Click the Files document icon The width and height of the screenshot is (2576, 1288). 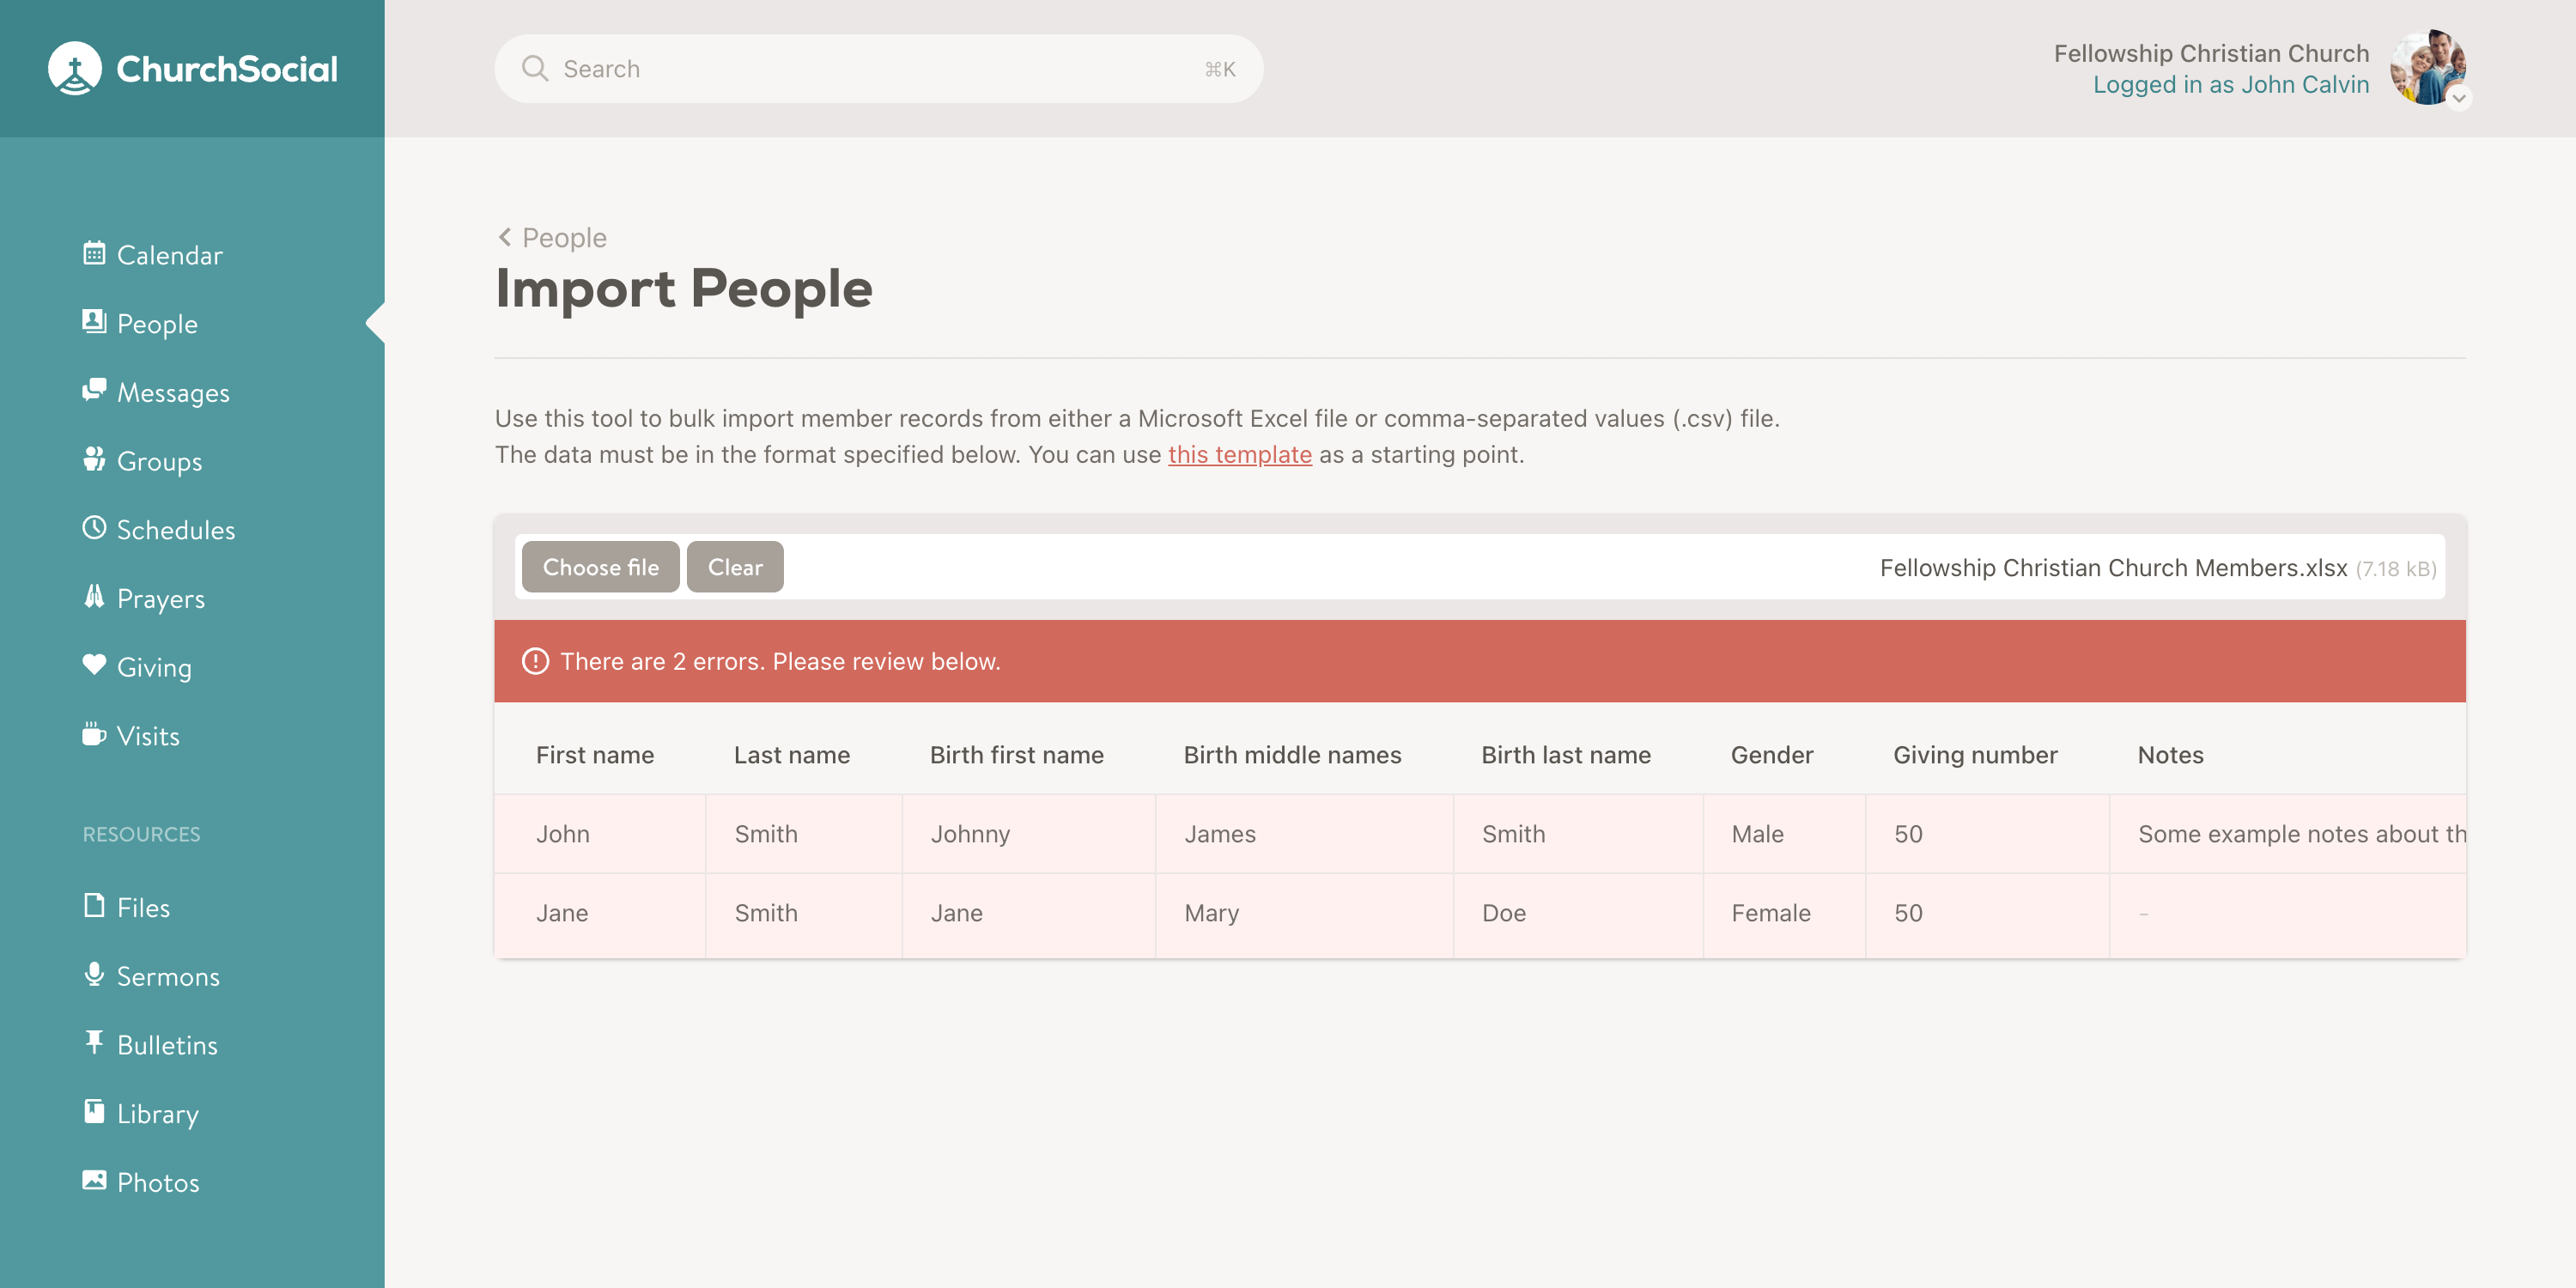tap(94, 905)
